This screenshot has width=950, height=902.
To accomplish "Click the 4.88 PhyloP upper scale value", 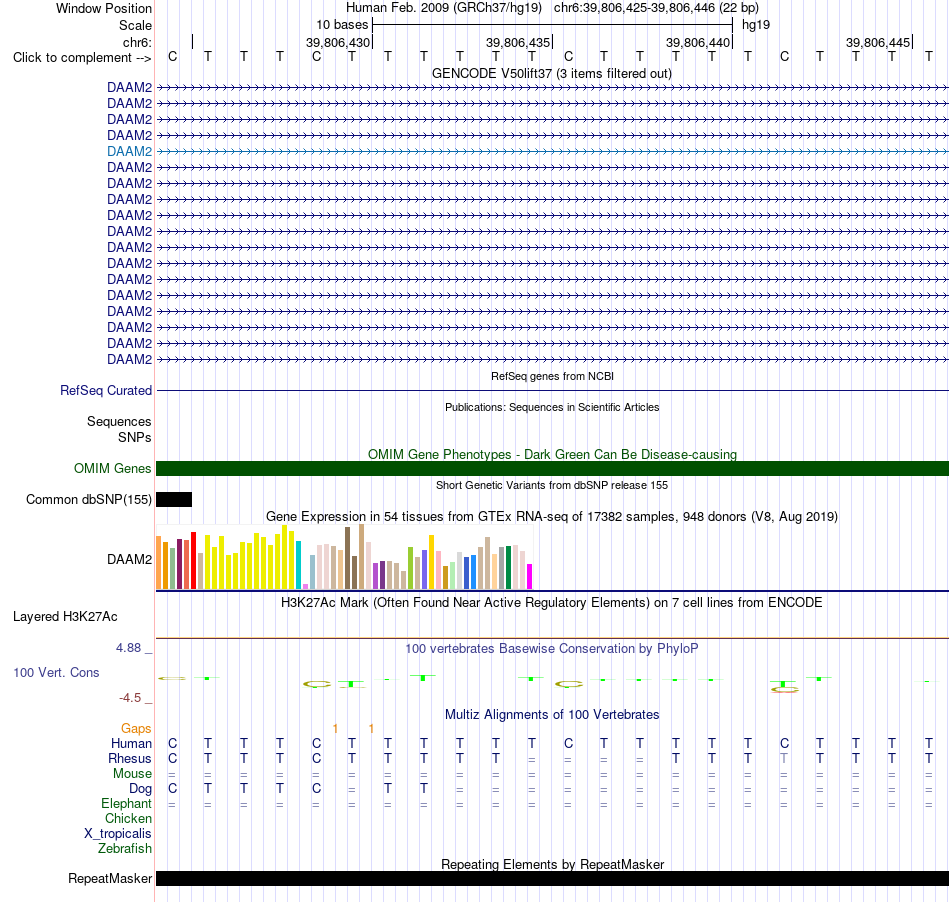I will pos(128,648).
